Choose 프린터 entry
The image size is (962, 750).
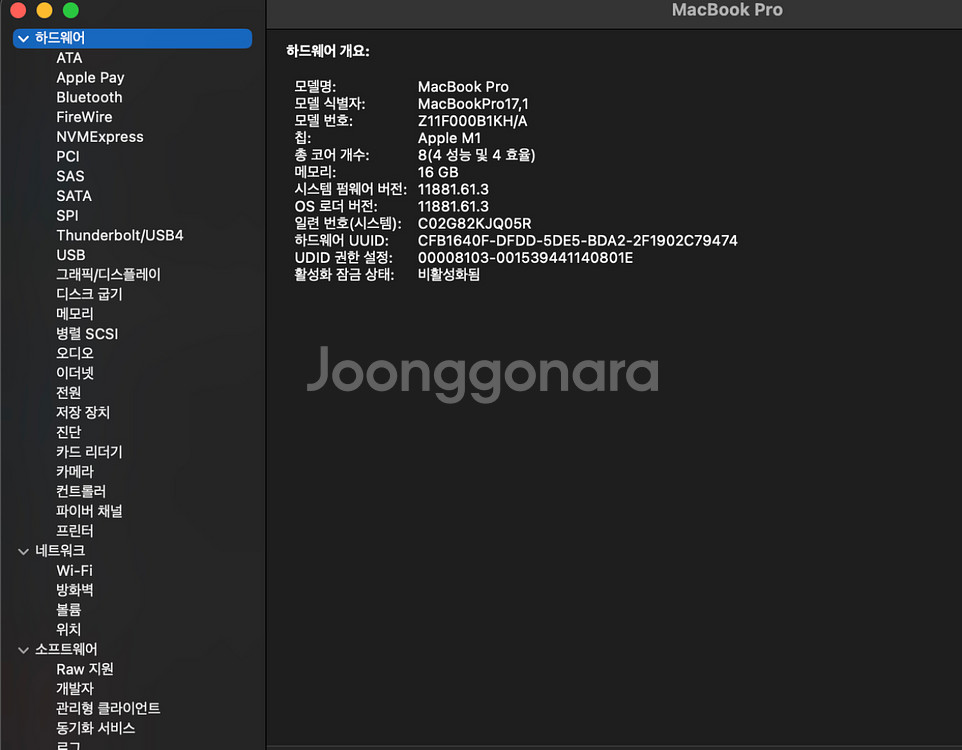[x=74, y=530]
